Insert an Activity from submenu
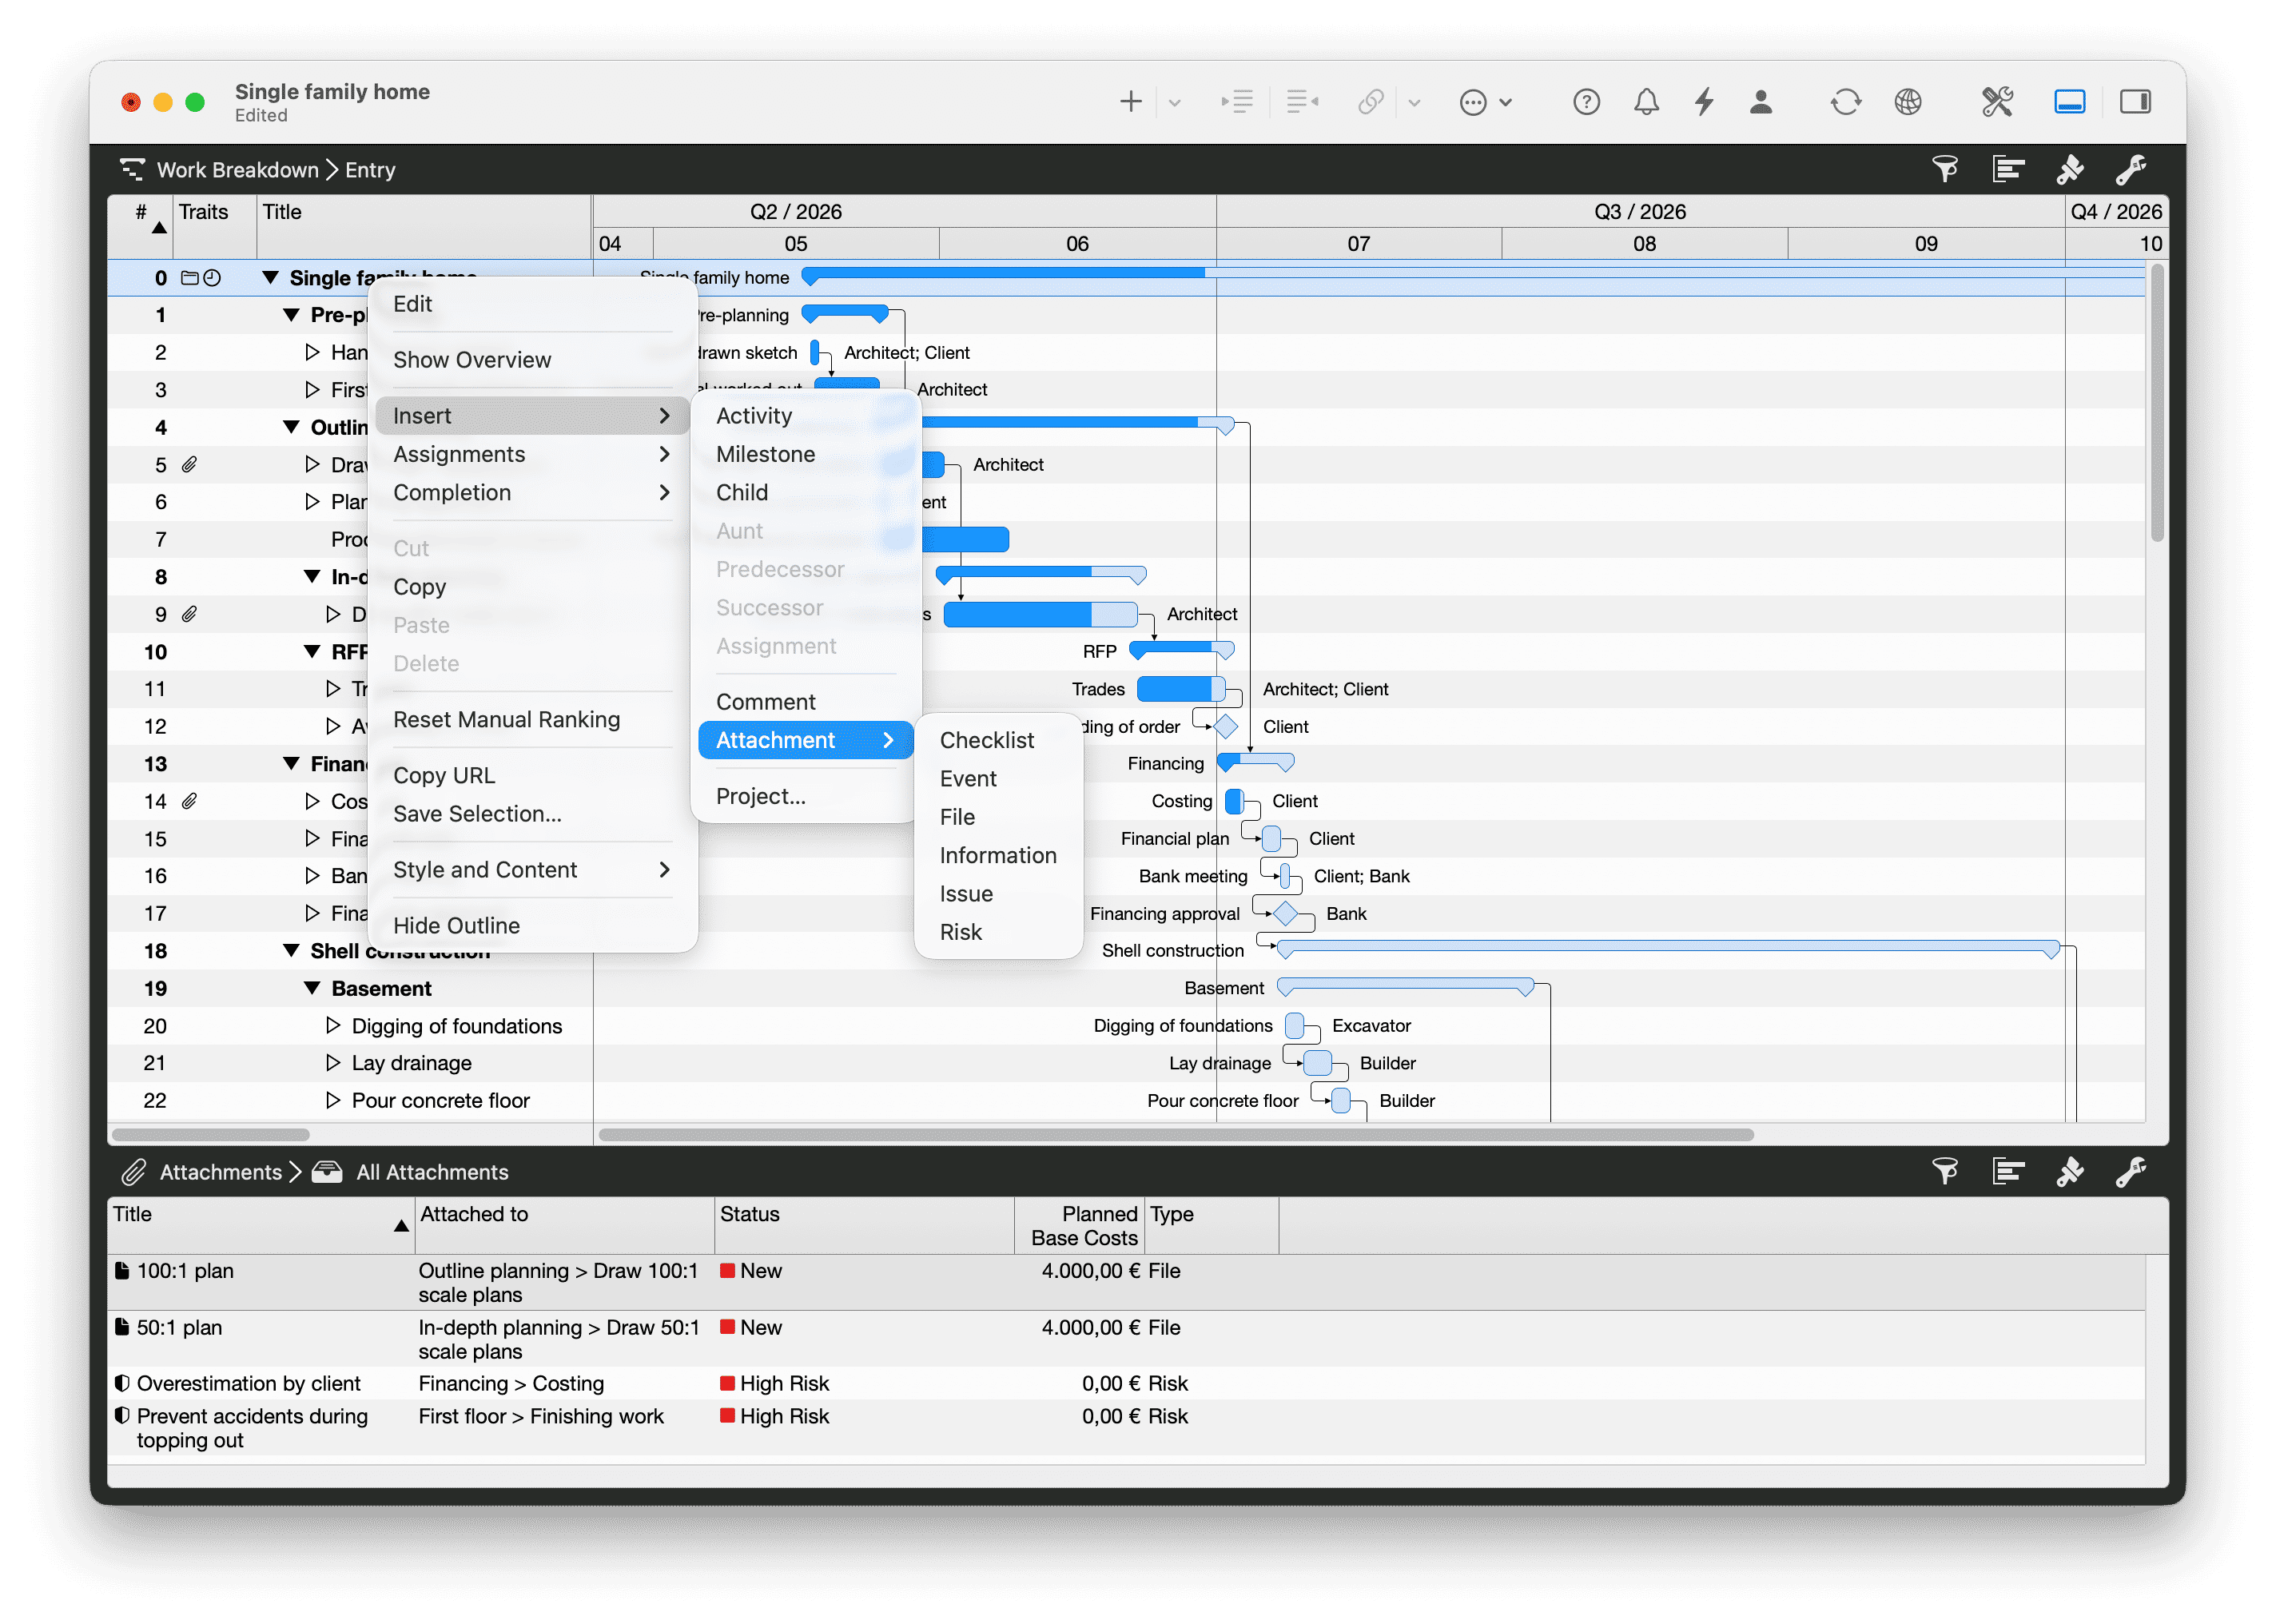The image size is (2276, 1624). tap(806, 415)
